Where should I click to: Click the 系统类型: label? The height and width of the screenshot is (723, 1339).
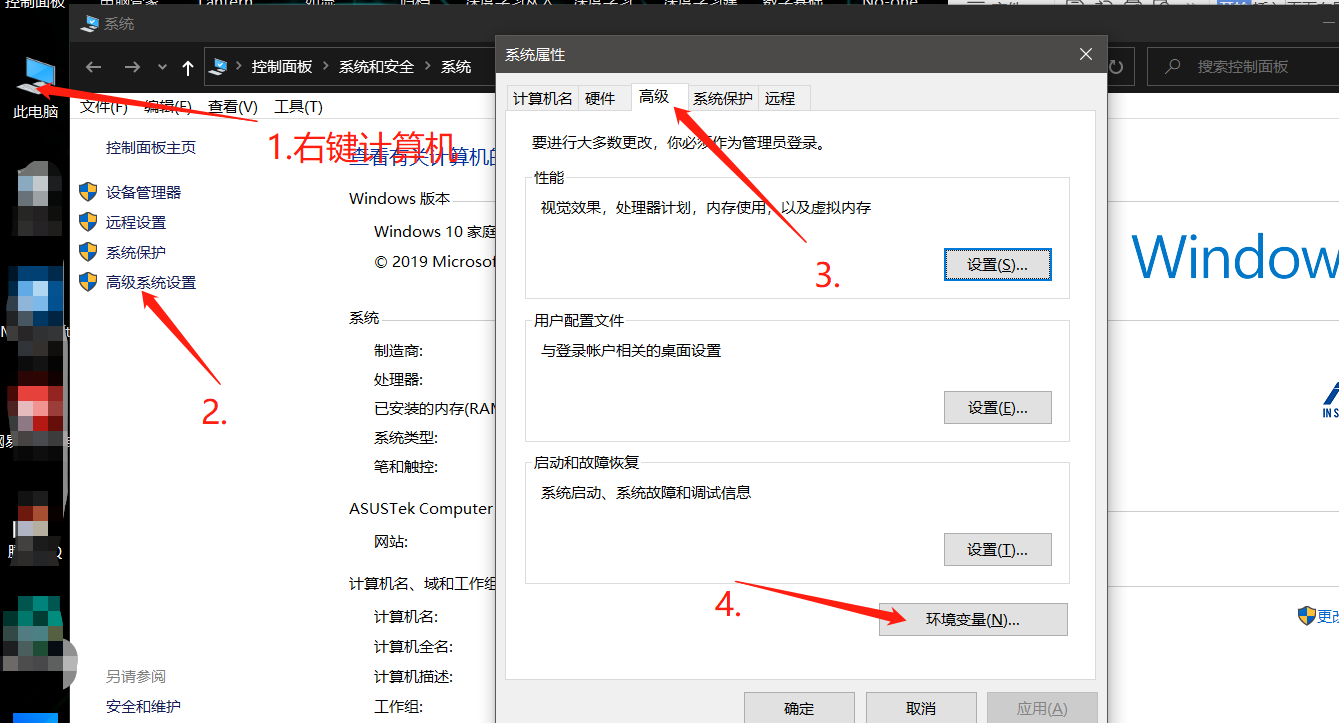coord(406,438)
